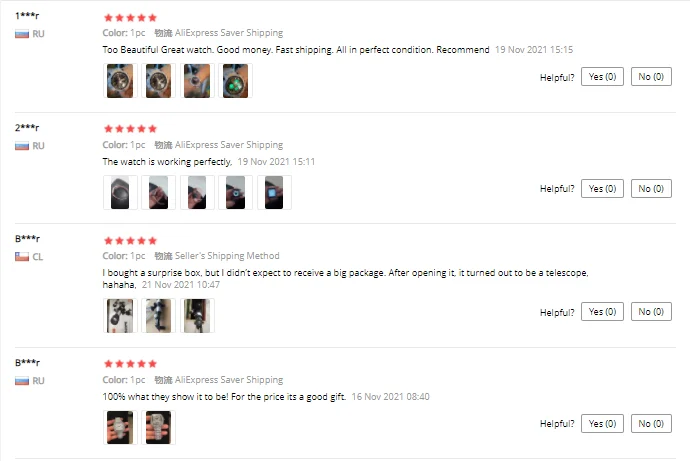Open fifth photo in 2***r review
The image size is (690, 461).
point(274,193)
